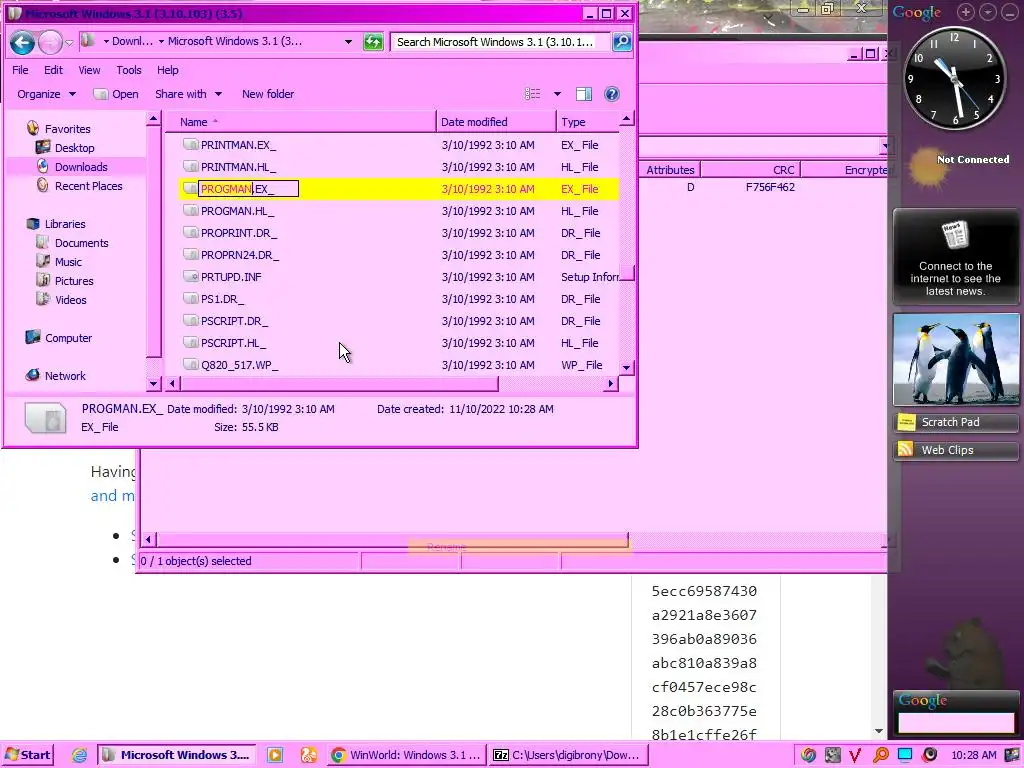
Task: Select PROPRN24.DR_ file
Action: coord(240,255)
